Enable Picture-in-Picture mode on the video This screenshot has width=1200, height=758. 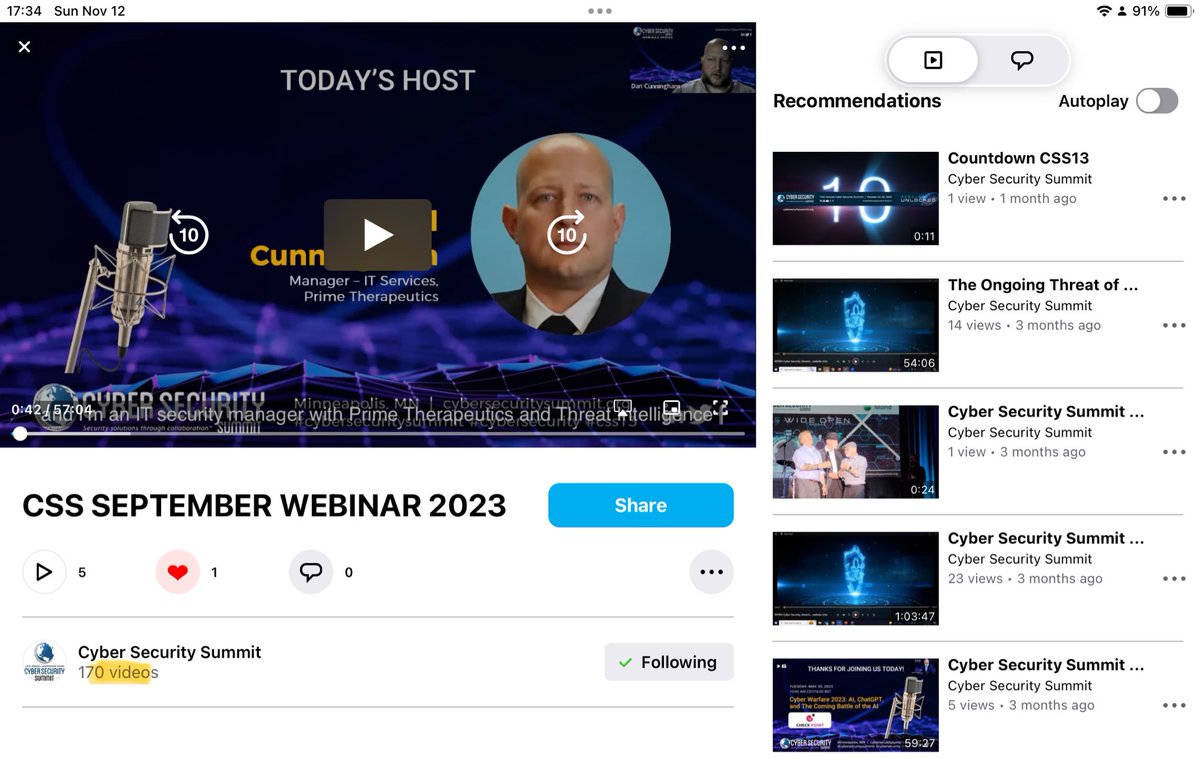(x=672, y=408)
